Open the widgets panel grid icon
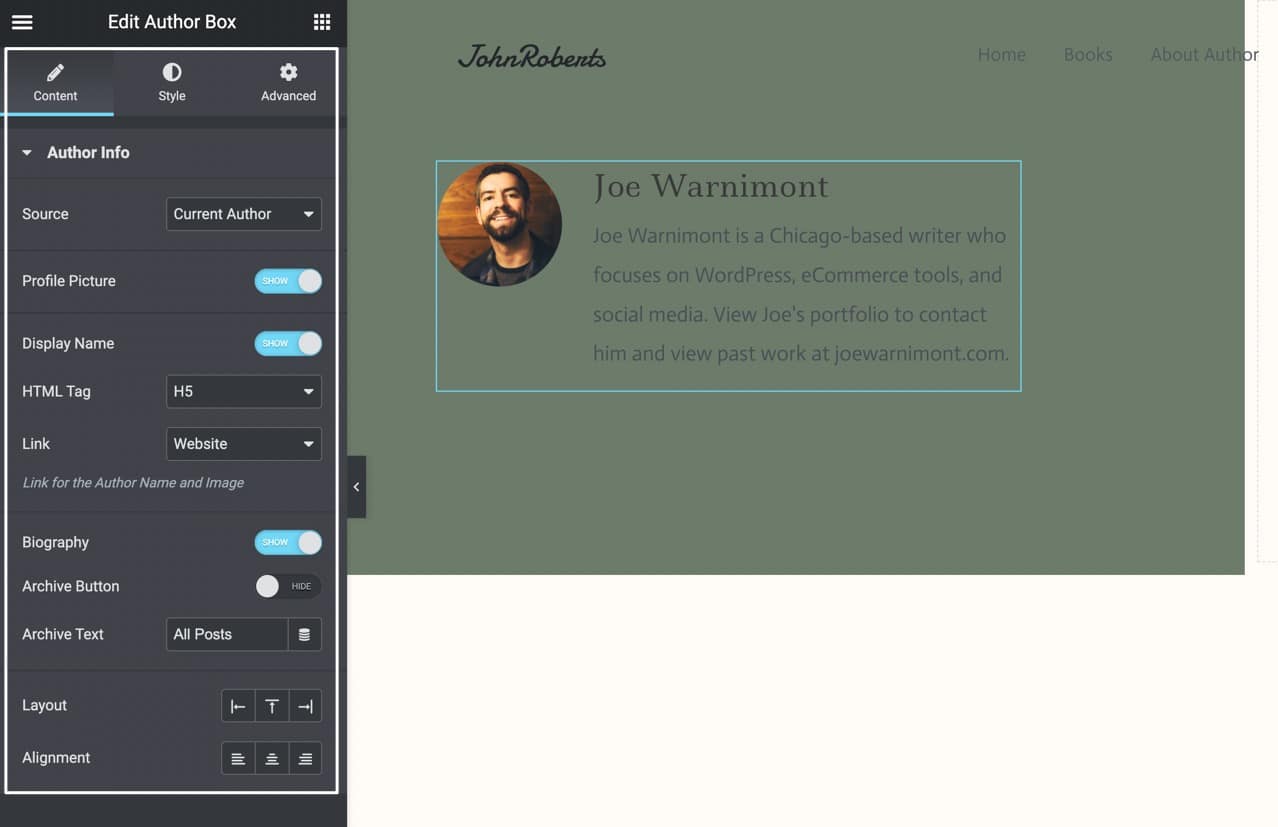The height and width of the screenshot is (827, 1278). [x=321, y=21]
